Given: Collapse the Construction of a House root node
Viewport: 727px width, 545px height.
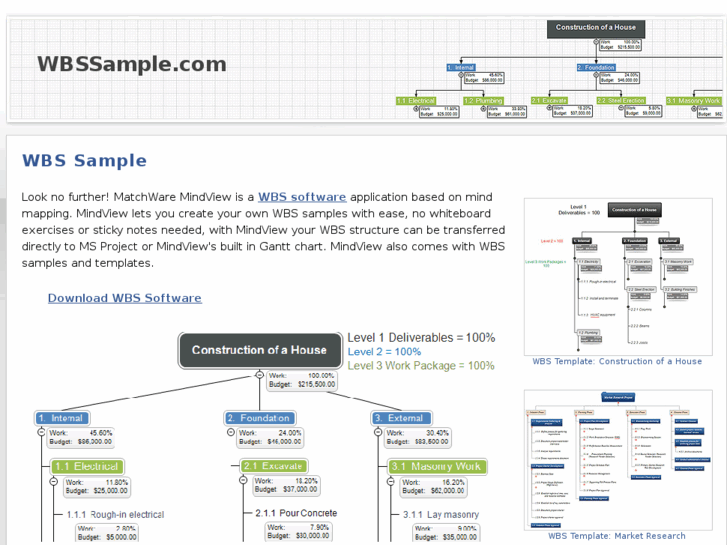Looking at the screenshot, I should (x=260, y=375).
